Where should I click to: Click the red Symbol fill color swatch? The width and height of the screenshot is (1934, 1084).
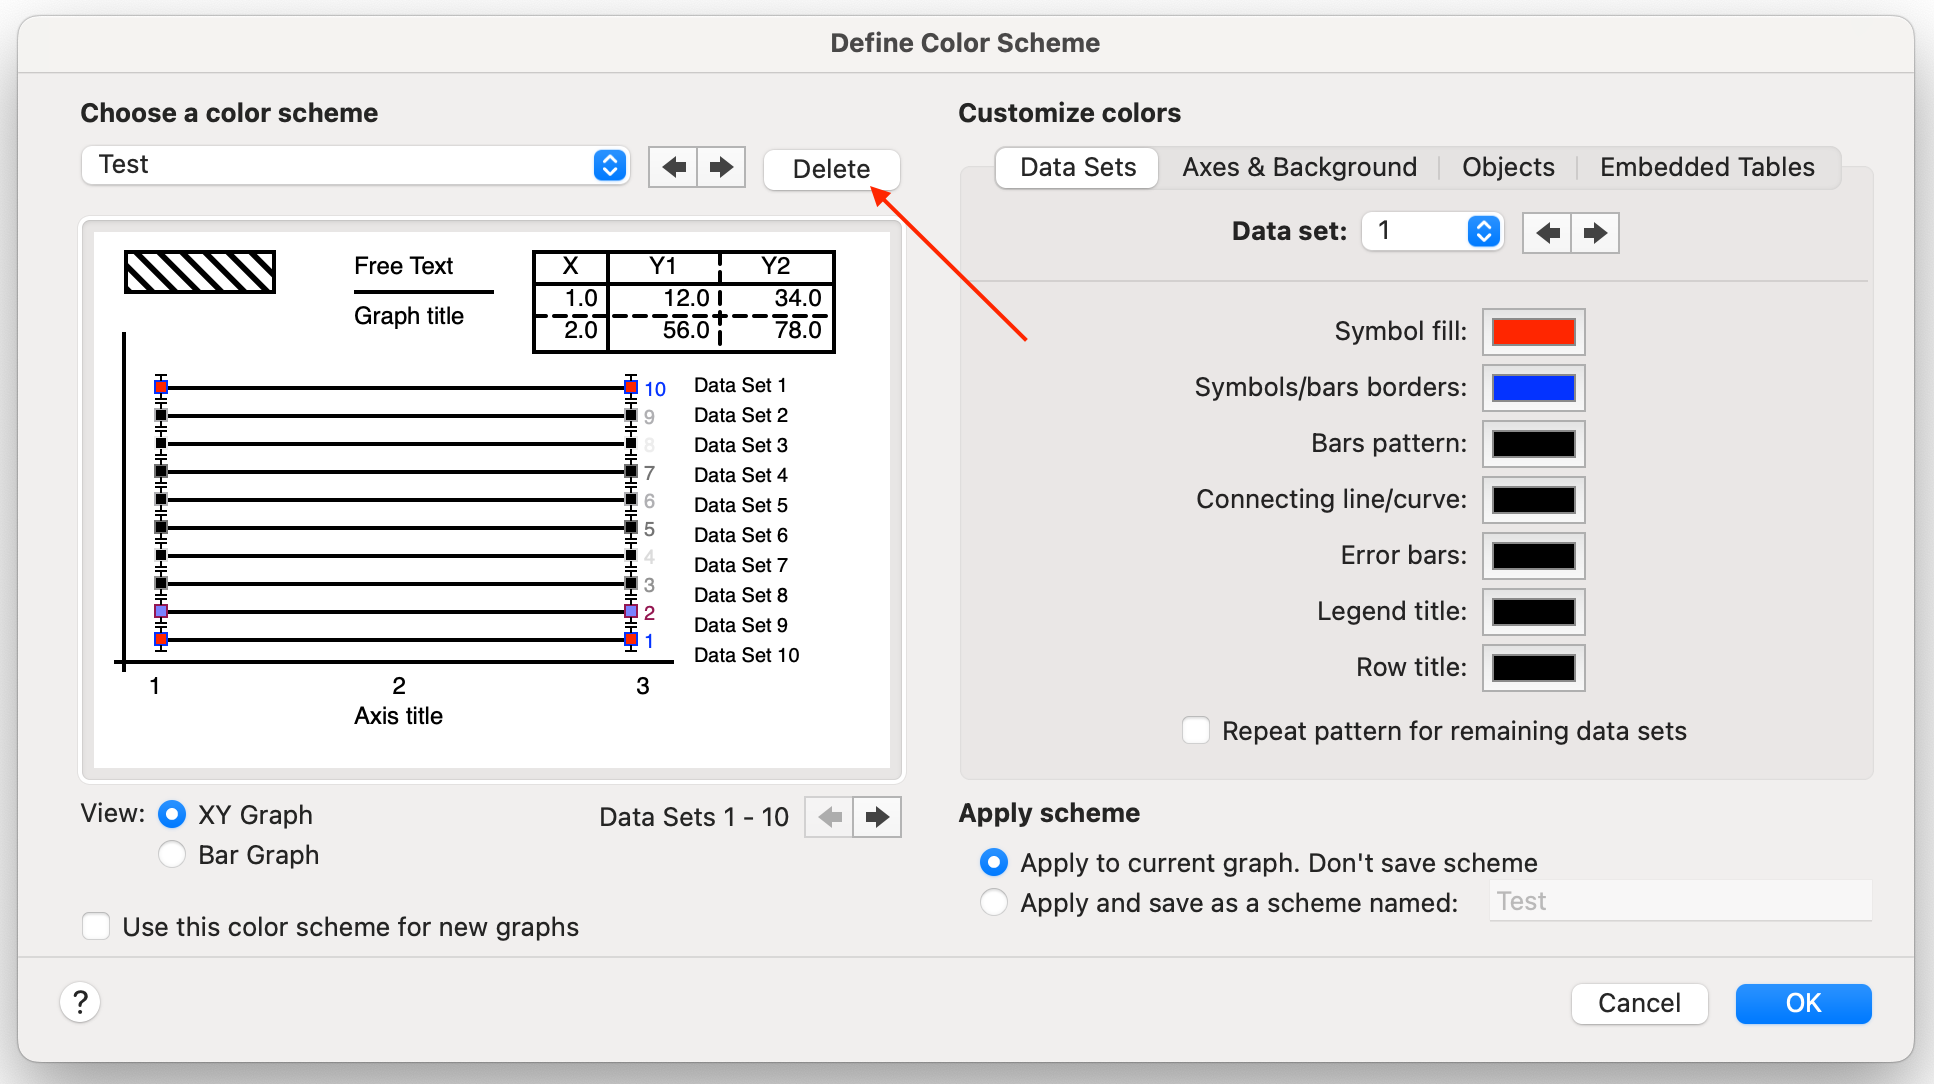pos(1532,332)
